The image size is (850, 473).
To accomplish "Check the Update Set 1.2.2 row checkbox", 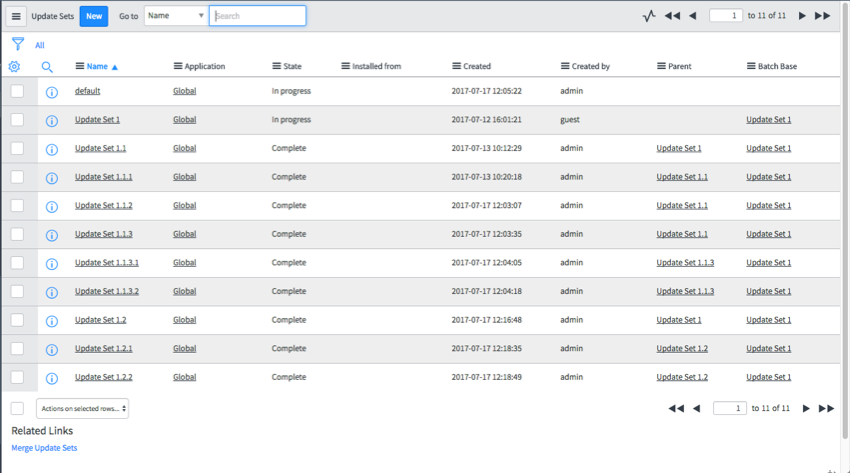I will (17, 377).
